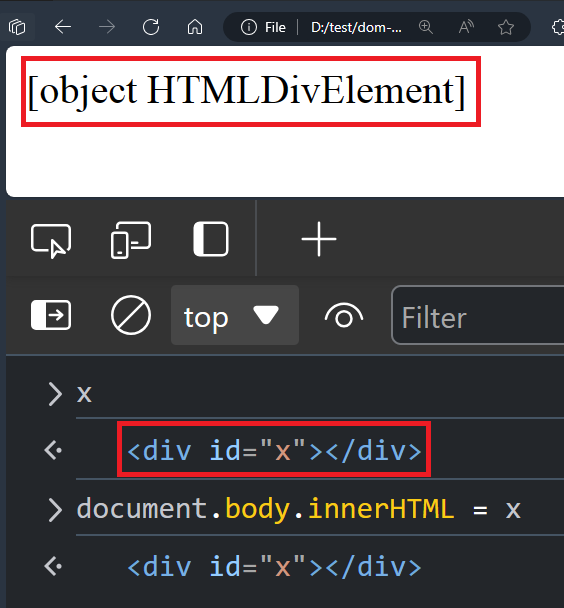Viewport: 564px width, 608px height.
Task: Show the console sidebar
Action: (51, 315)
